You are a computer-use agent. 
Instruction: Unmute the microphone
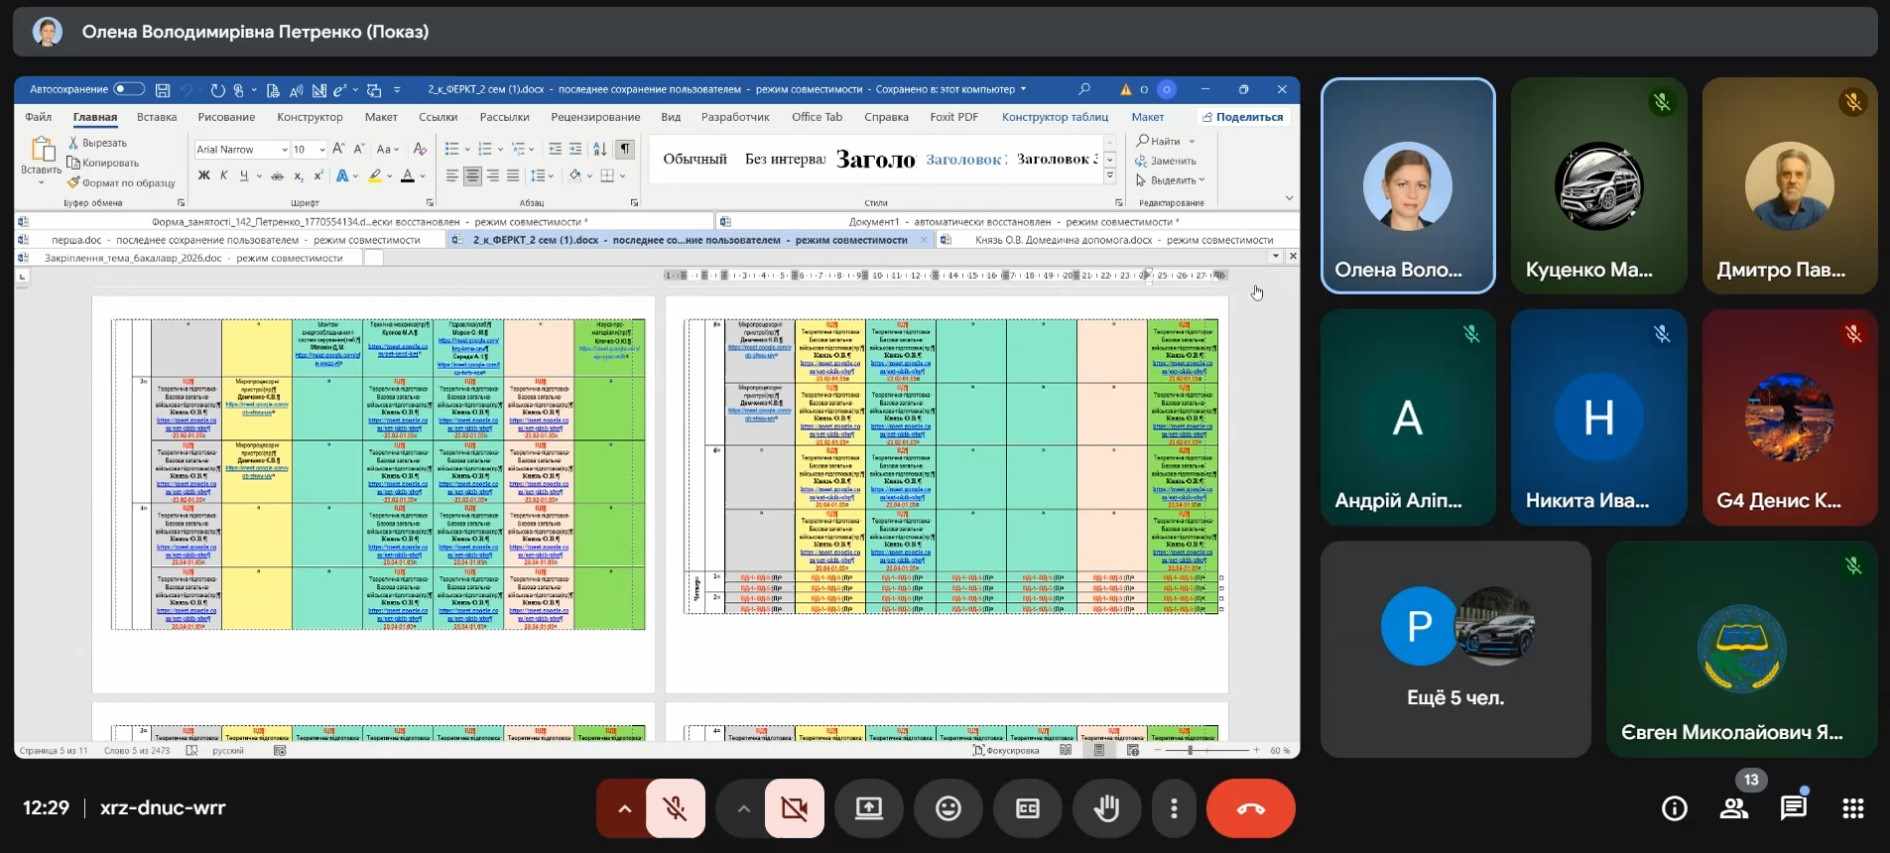pyautogui.click(x=676, y=808)
